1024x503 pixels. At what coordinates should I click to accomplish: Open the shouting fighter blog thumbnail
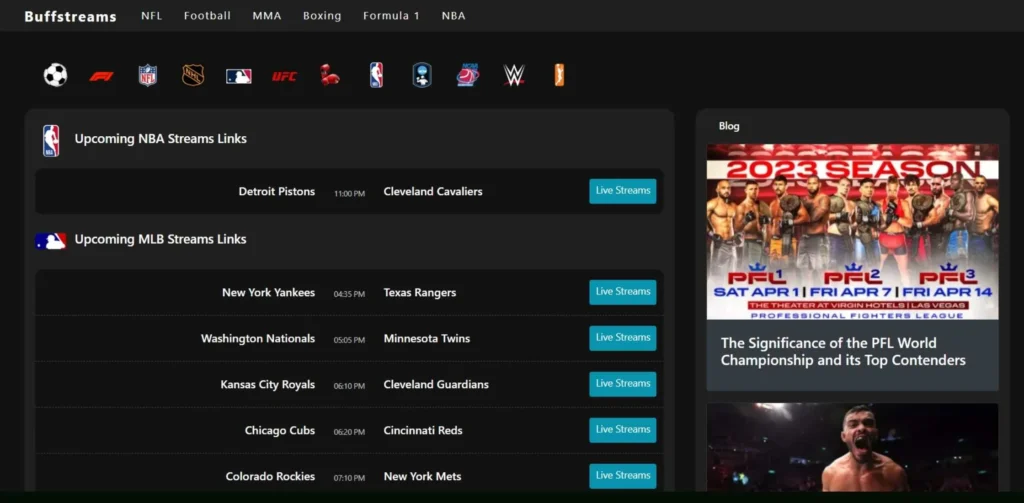pyautogui.click(x=852, y=447)
